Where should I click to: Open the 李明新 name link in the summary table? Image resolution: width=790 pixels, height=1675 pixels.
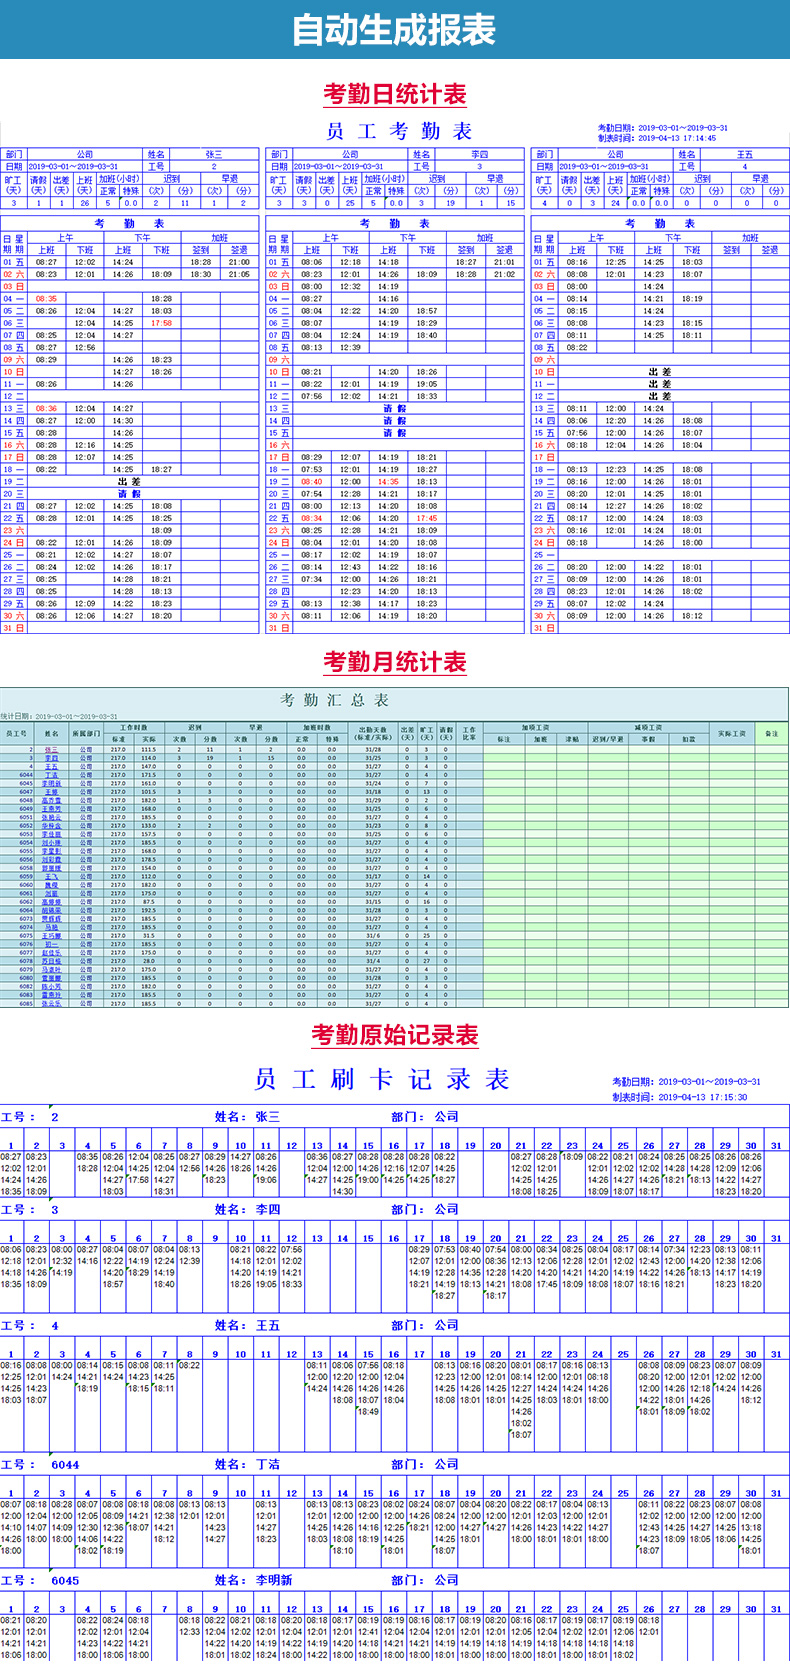[x=51, y=783]
